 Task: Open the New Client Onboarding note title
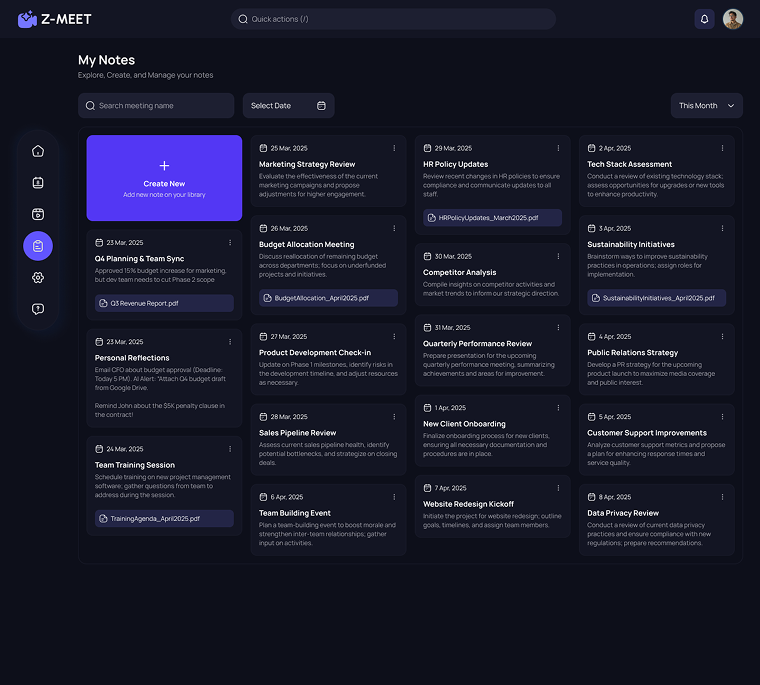click(x=464, y=424)
